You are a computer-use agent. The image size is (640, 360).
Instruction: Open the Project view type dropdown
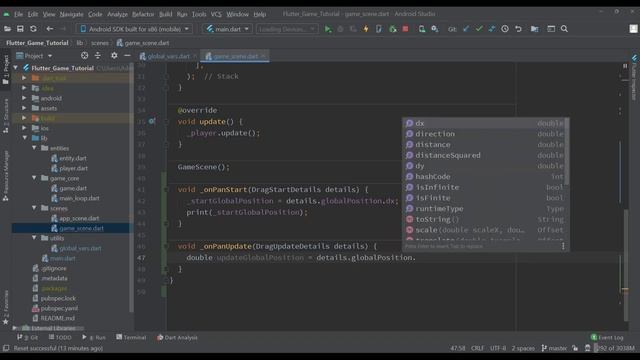[x=34, y=56]
